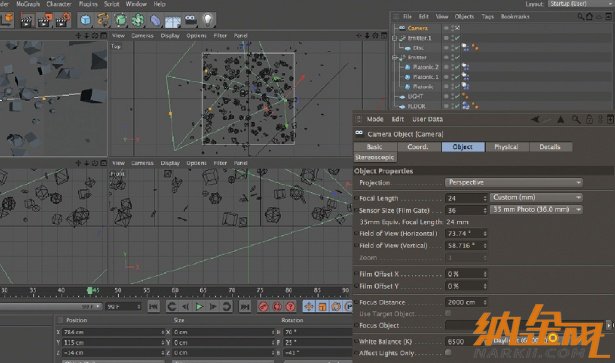Go to start of animation
Viewport: 615px width, 363px height.
[x=153, y=307]
